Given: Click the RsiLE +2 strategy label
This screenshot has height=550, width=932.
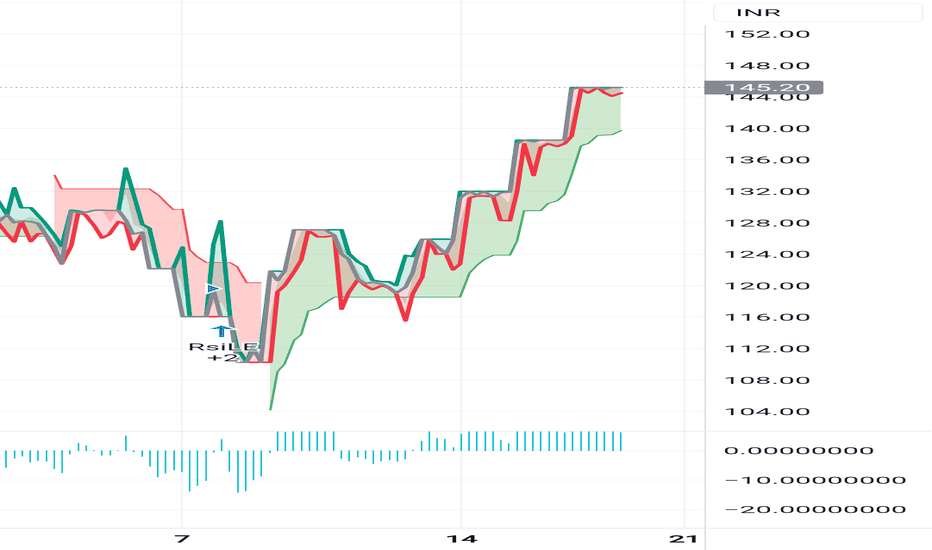Looking at the screenshot, I should (x=223, y=352).
